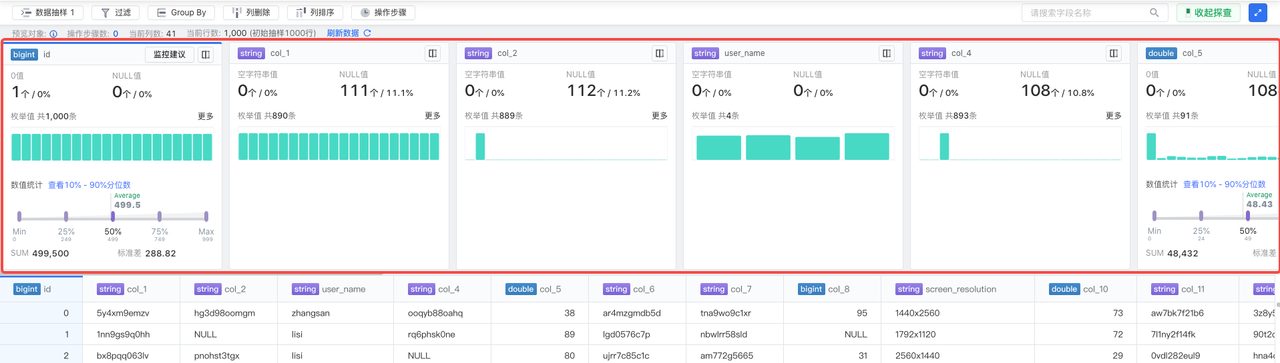Click the column panel icon on col_1 card
The height and width of the screenshot is (363, 1280).
click(433, 53)
